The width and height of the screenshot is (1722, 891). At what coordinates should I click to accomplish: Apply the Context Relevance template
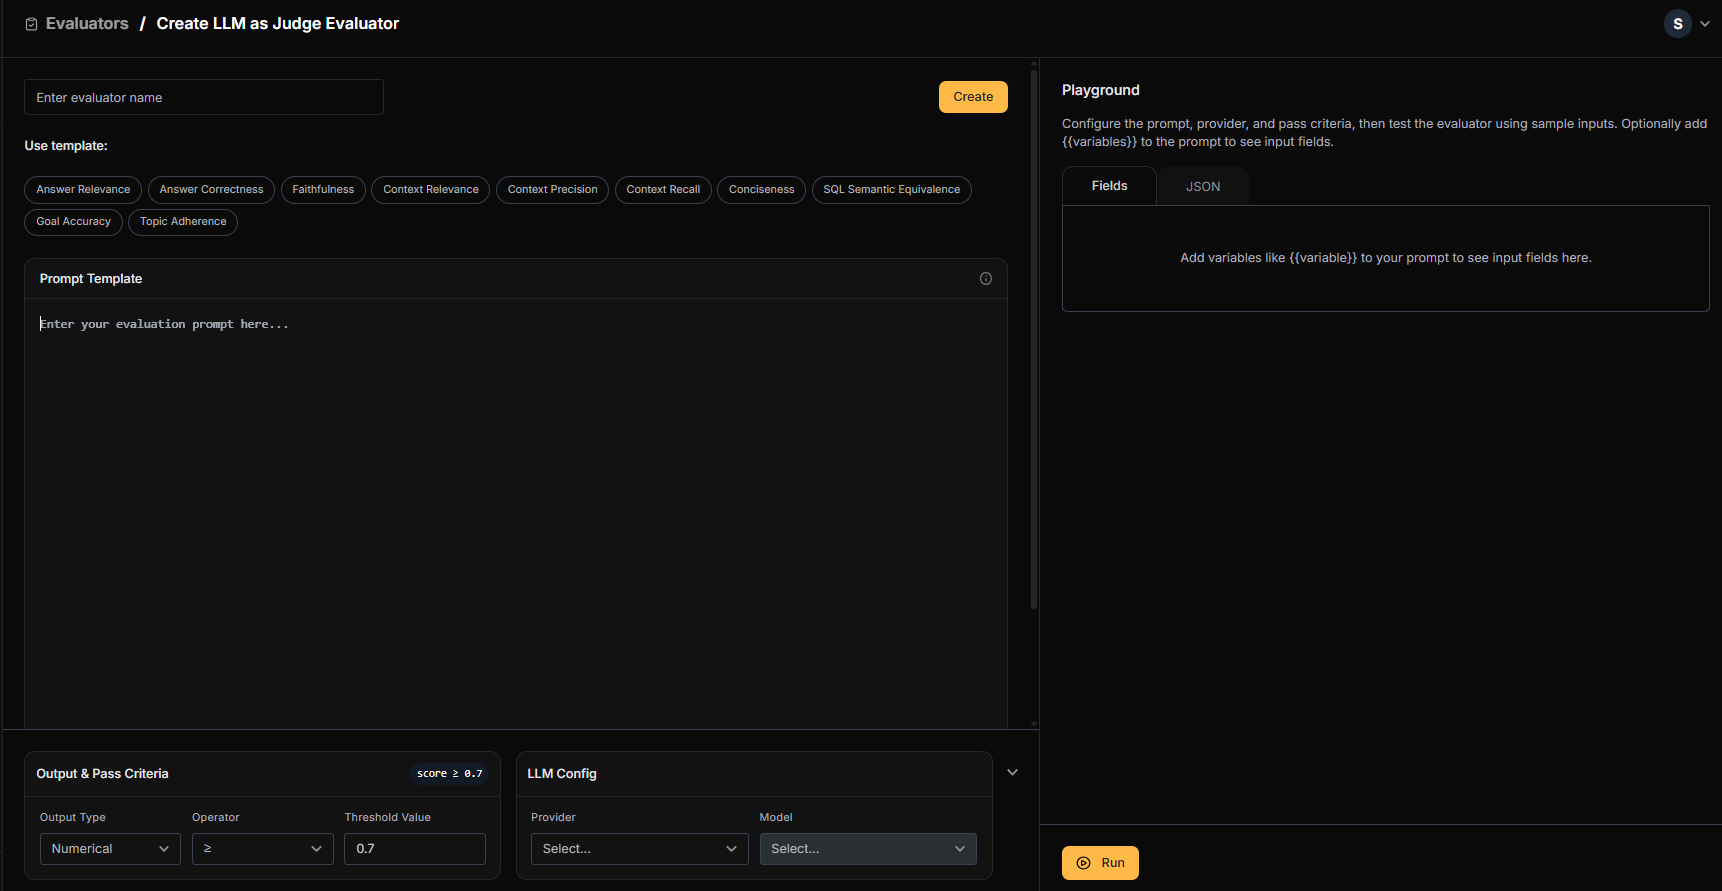[x=431, y=190]
